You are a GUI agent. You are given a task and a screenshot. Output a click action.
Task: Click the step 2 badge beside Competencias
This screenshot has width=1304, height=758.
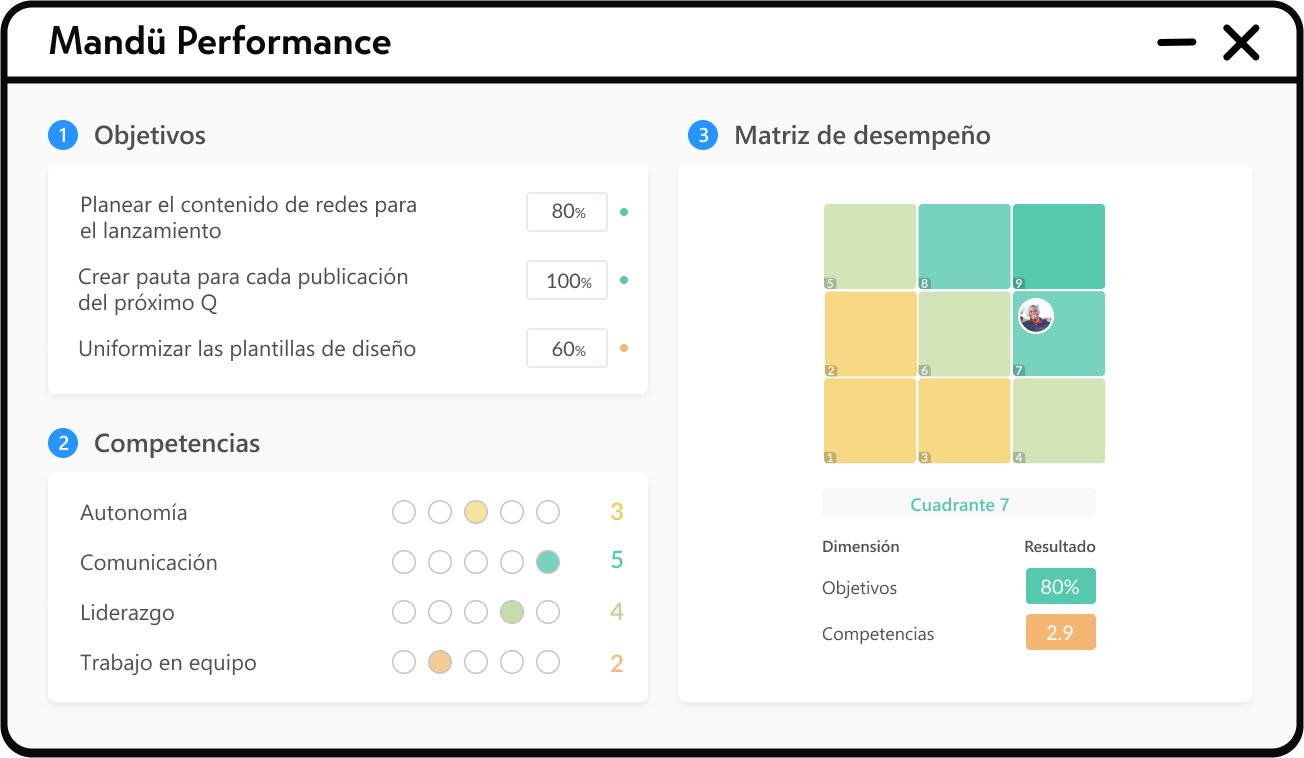(x=63, y=443)
